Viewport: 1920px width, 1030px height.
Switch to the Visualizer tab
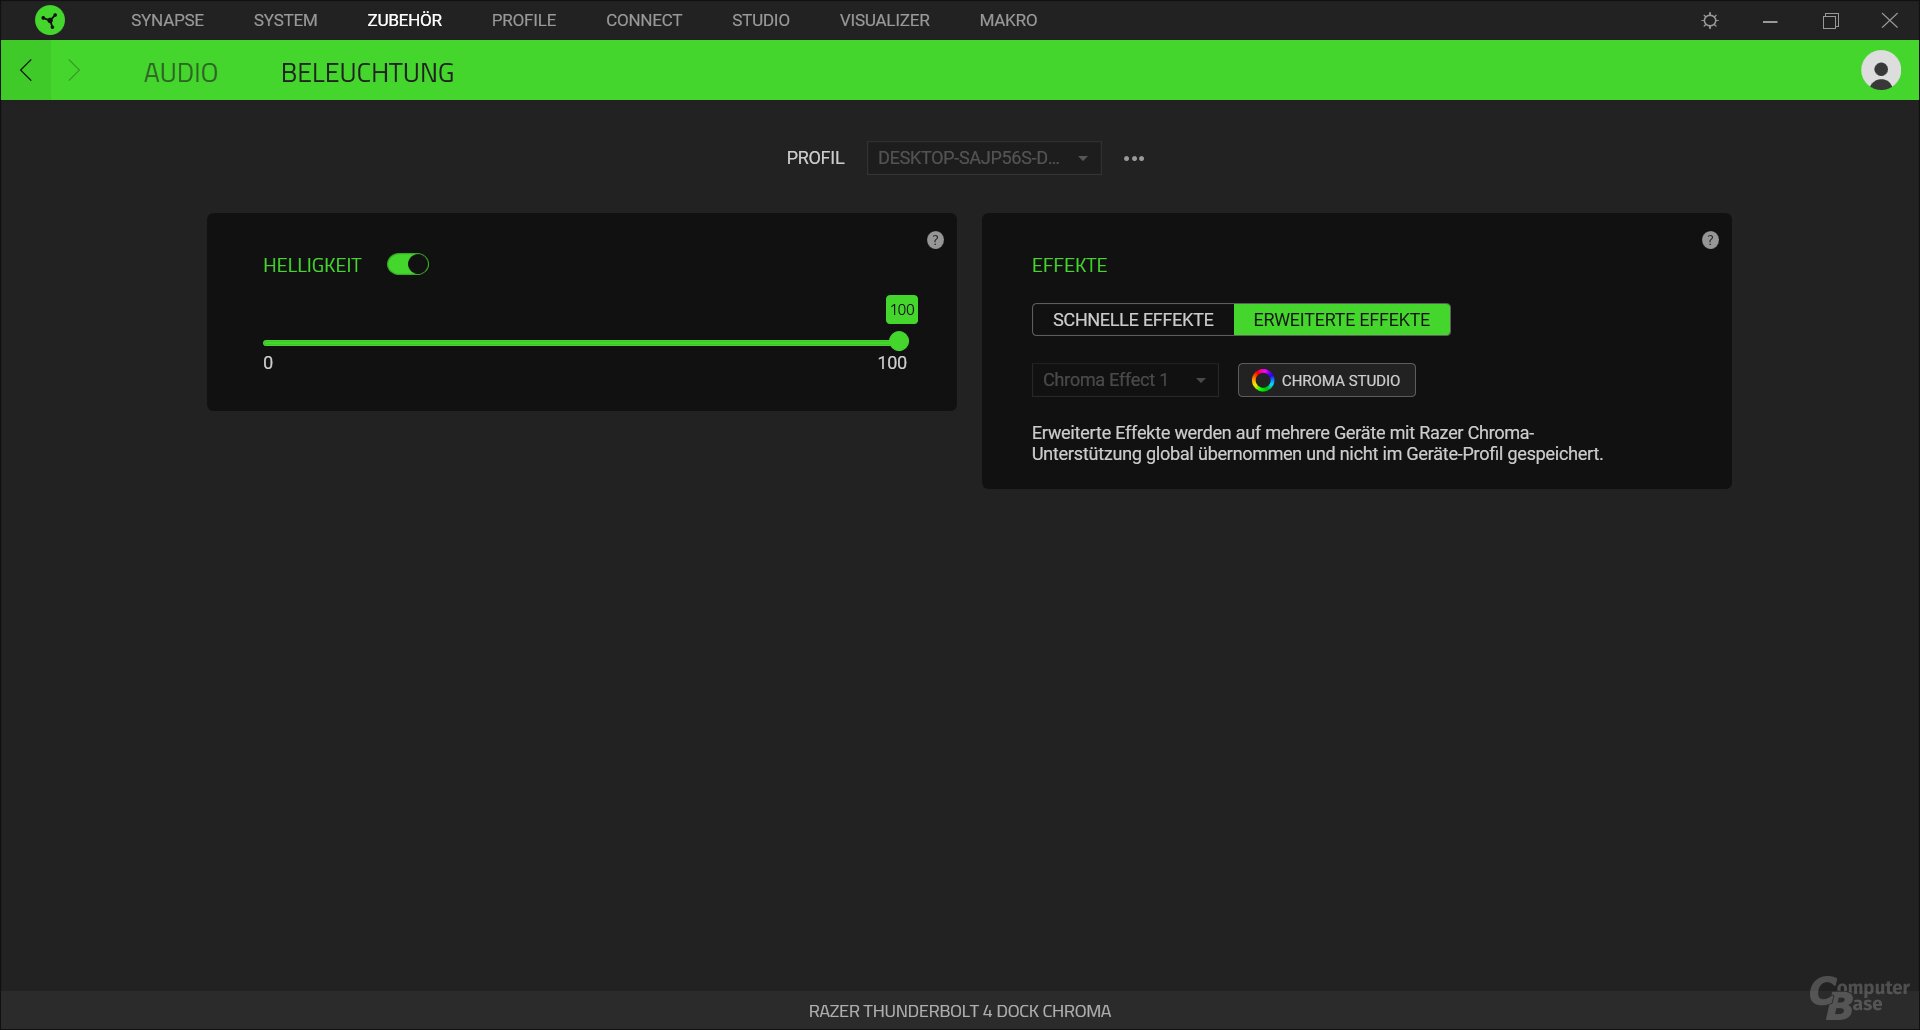coord(885,20)
